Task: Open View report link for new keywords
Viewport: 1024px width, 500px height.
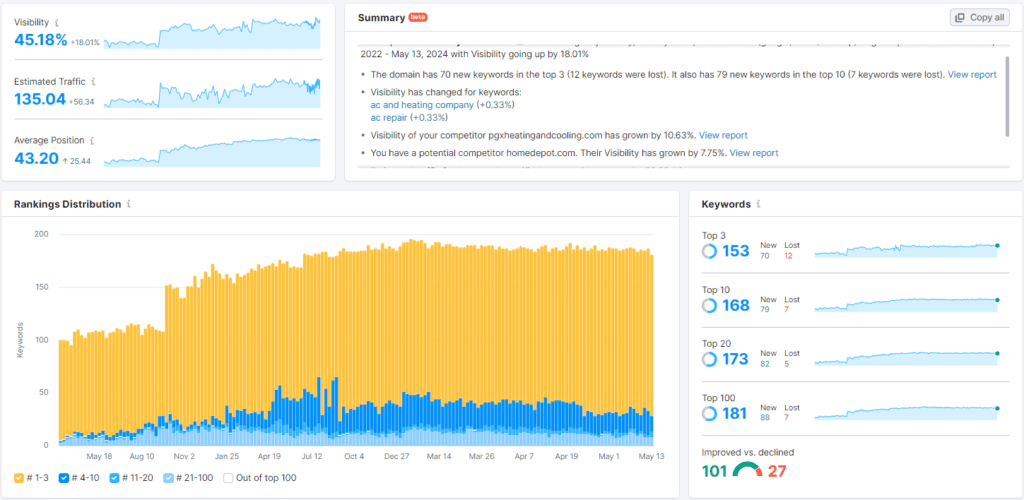Action: (x=972, y=74)
